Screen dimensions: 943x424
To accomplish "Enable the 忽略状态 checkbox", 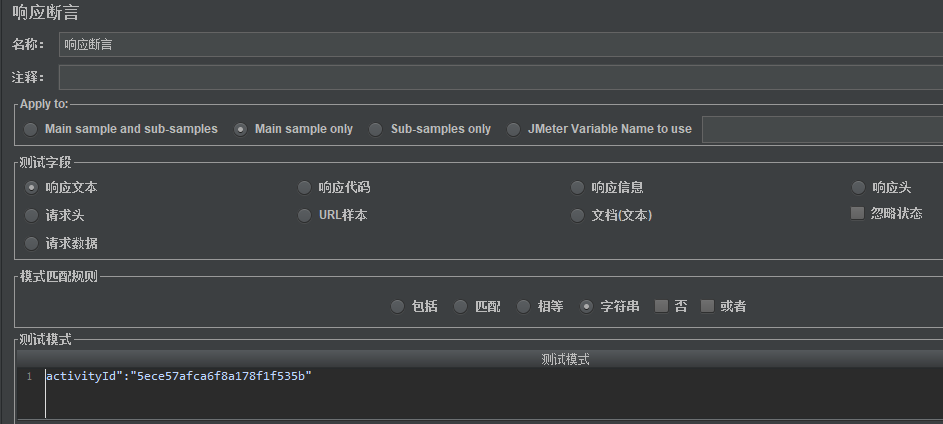I will point(857,213).
